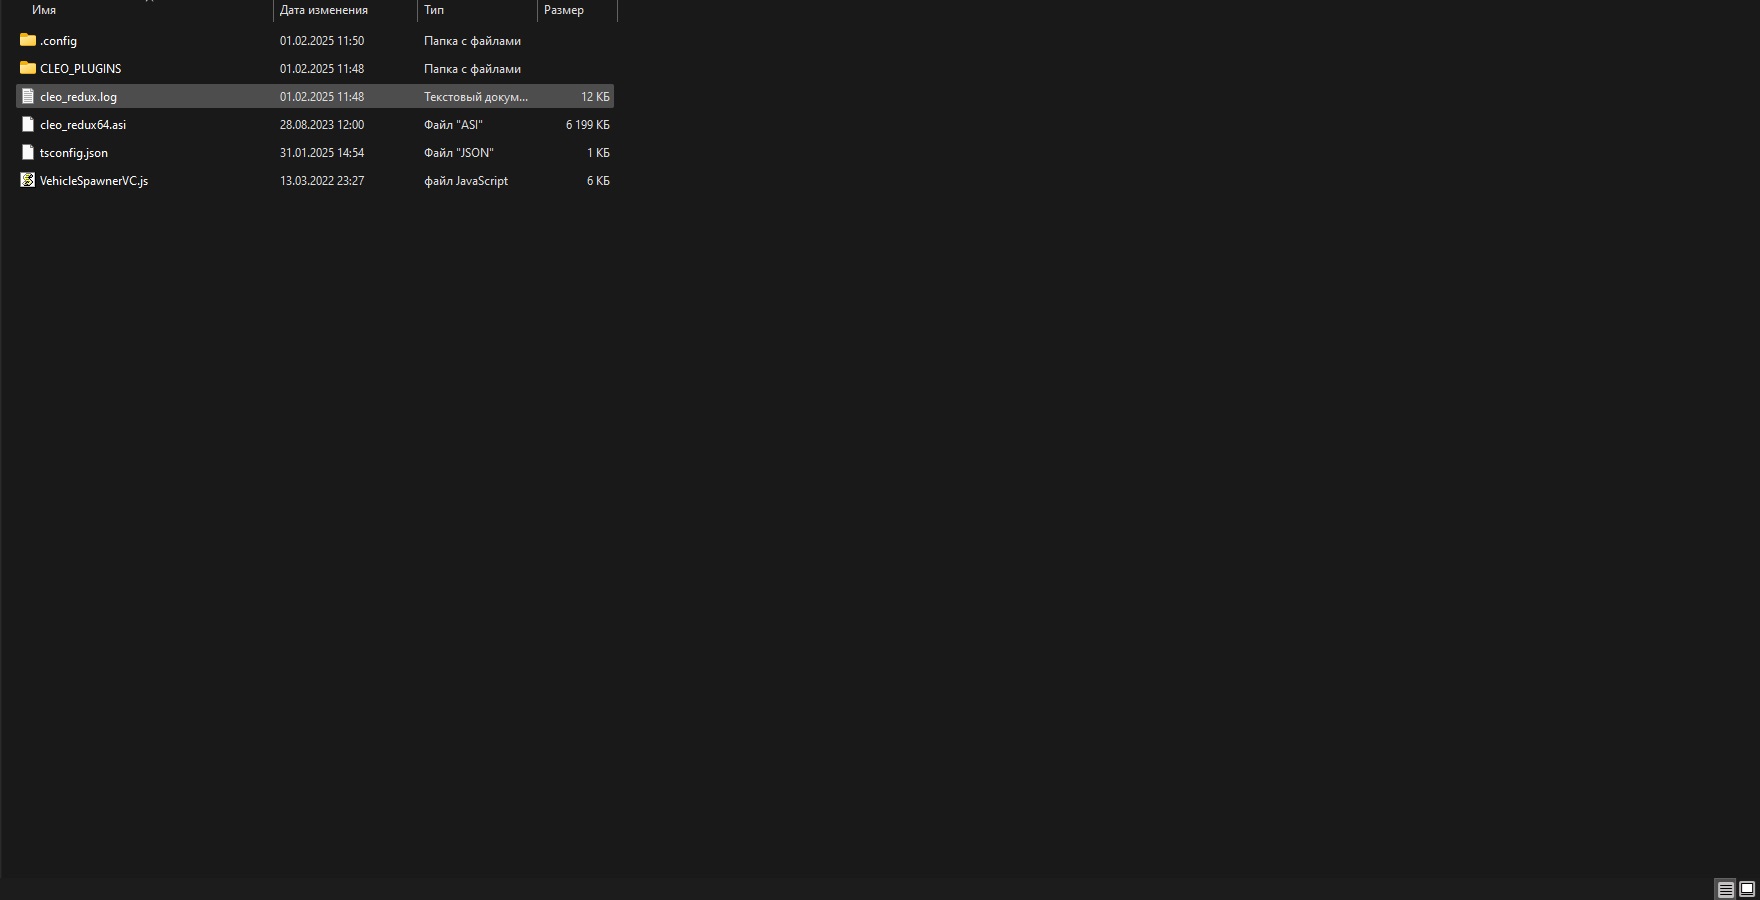Select the cleo_redux.log file name
Image resolution: width=1760 pixels, height=900 pixels.
coord(78,97)
